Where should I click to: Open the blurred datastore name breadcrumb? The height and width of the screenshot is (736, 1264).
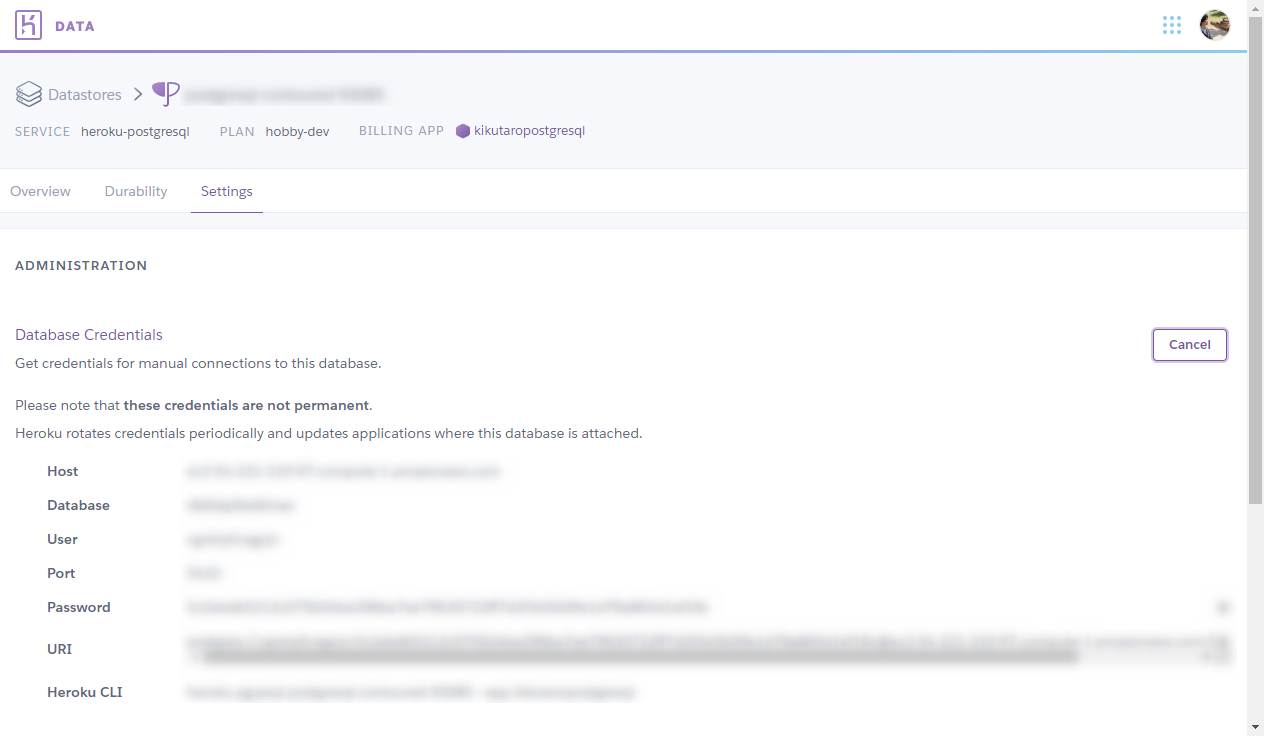click(286, 95)
